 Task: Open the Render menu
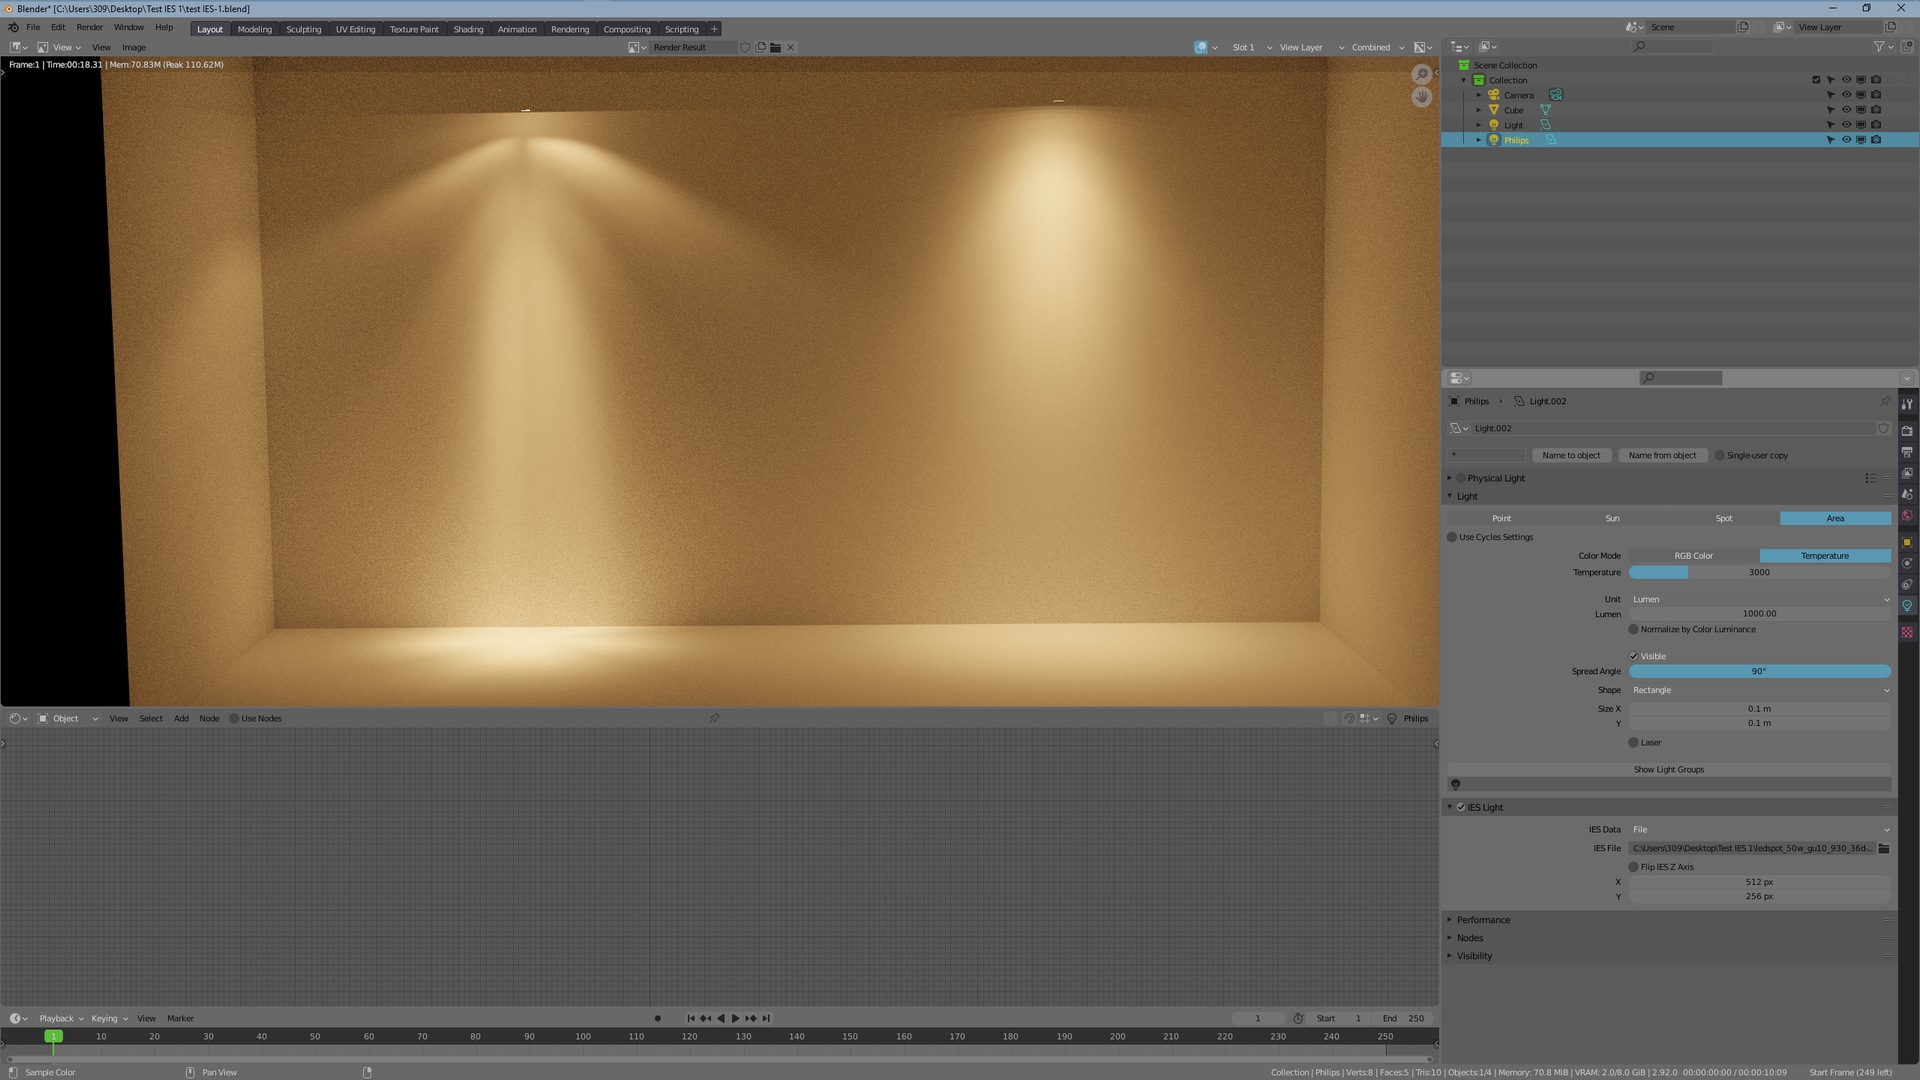(89, 27)
